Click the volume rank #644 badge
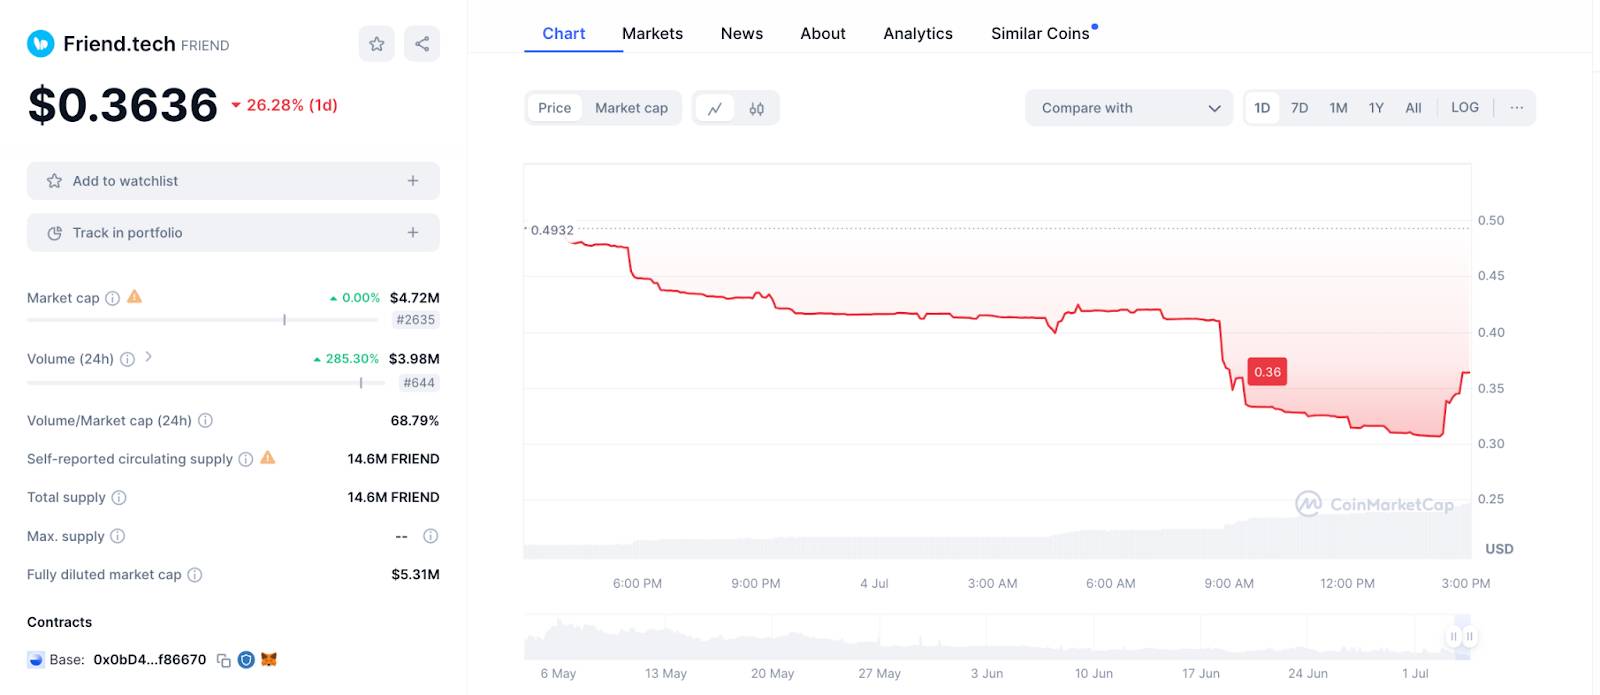The image size is (1600, 695). pos(419,383)
